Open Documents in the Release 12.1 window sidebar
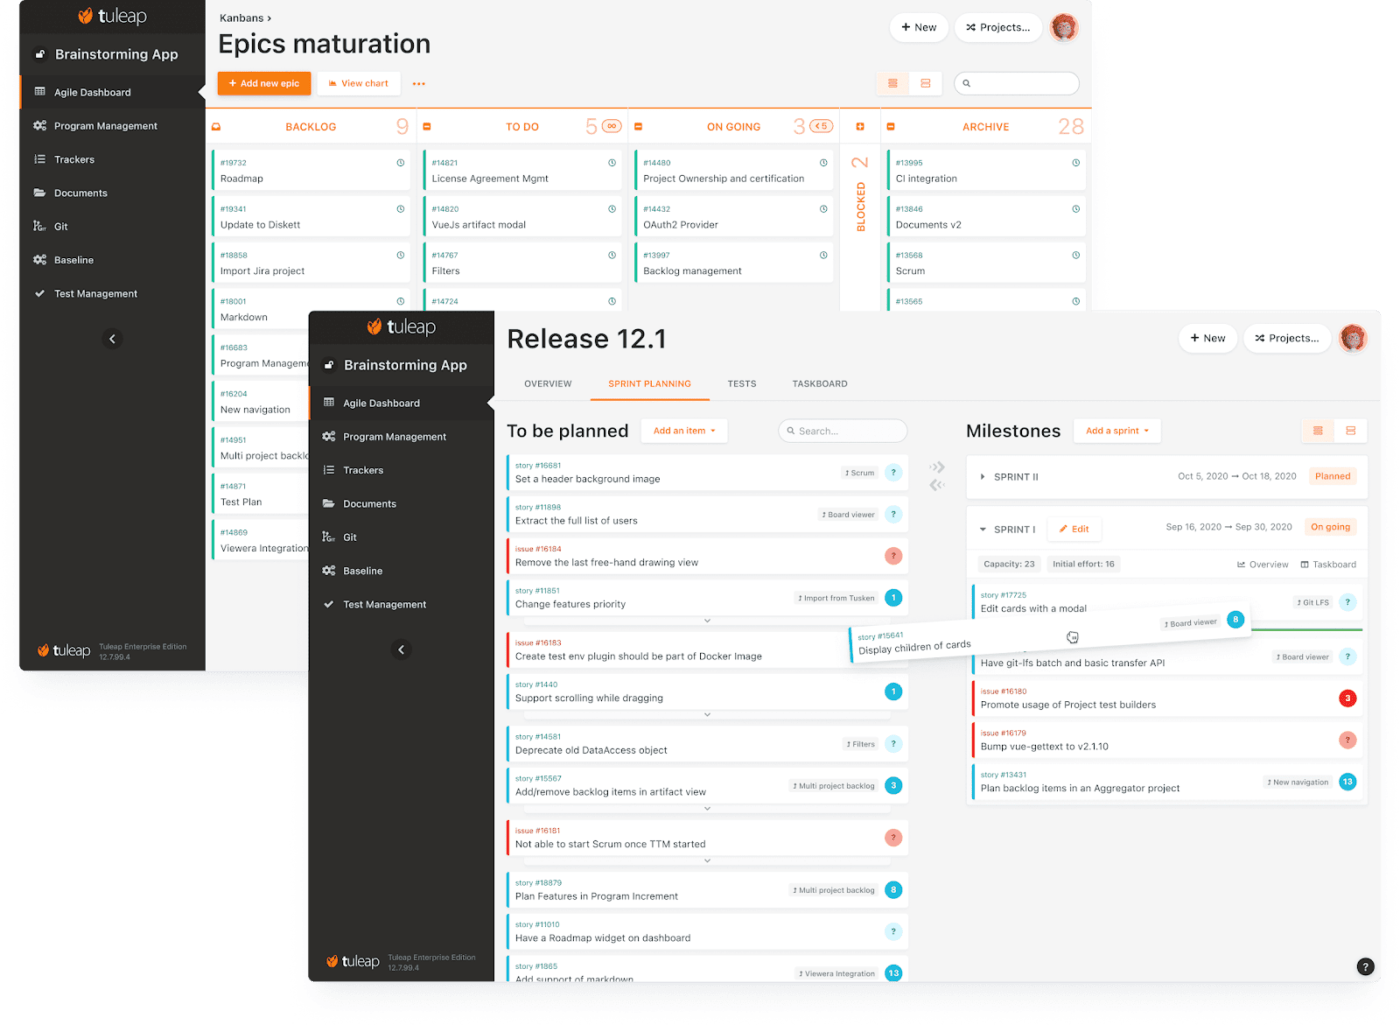The height and width of the screenshot is (1025, 1400). 369,504
